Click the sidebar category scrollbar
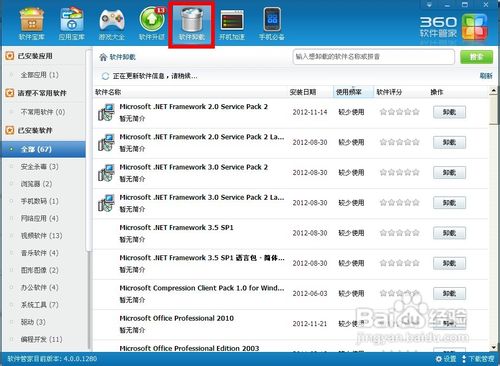The height and width of the screenshot is (366, 500). pos(88,150)
